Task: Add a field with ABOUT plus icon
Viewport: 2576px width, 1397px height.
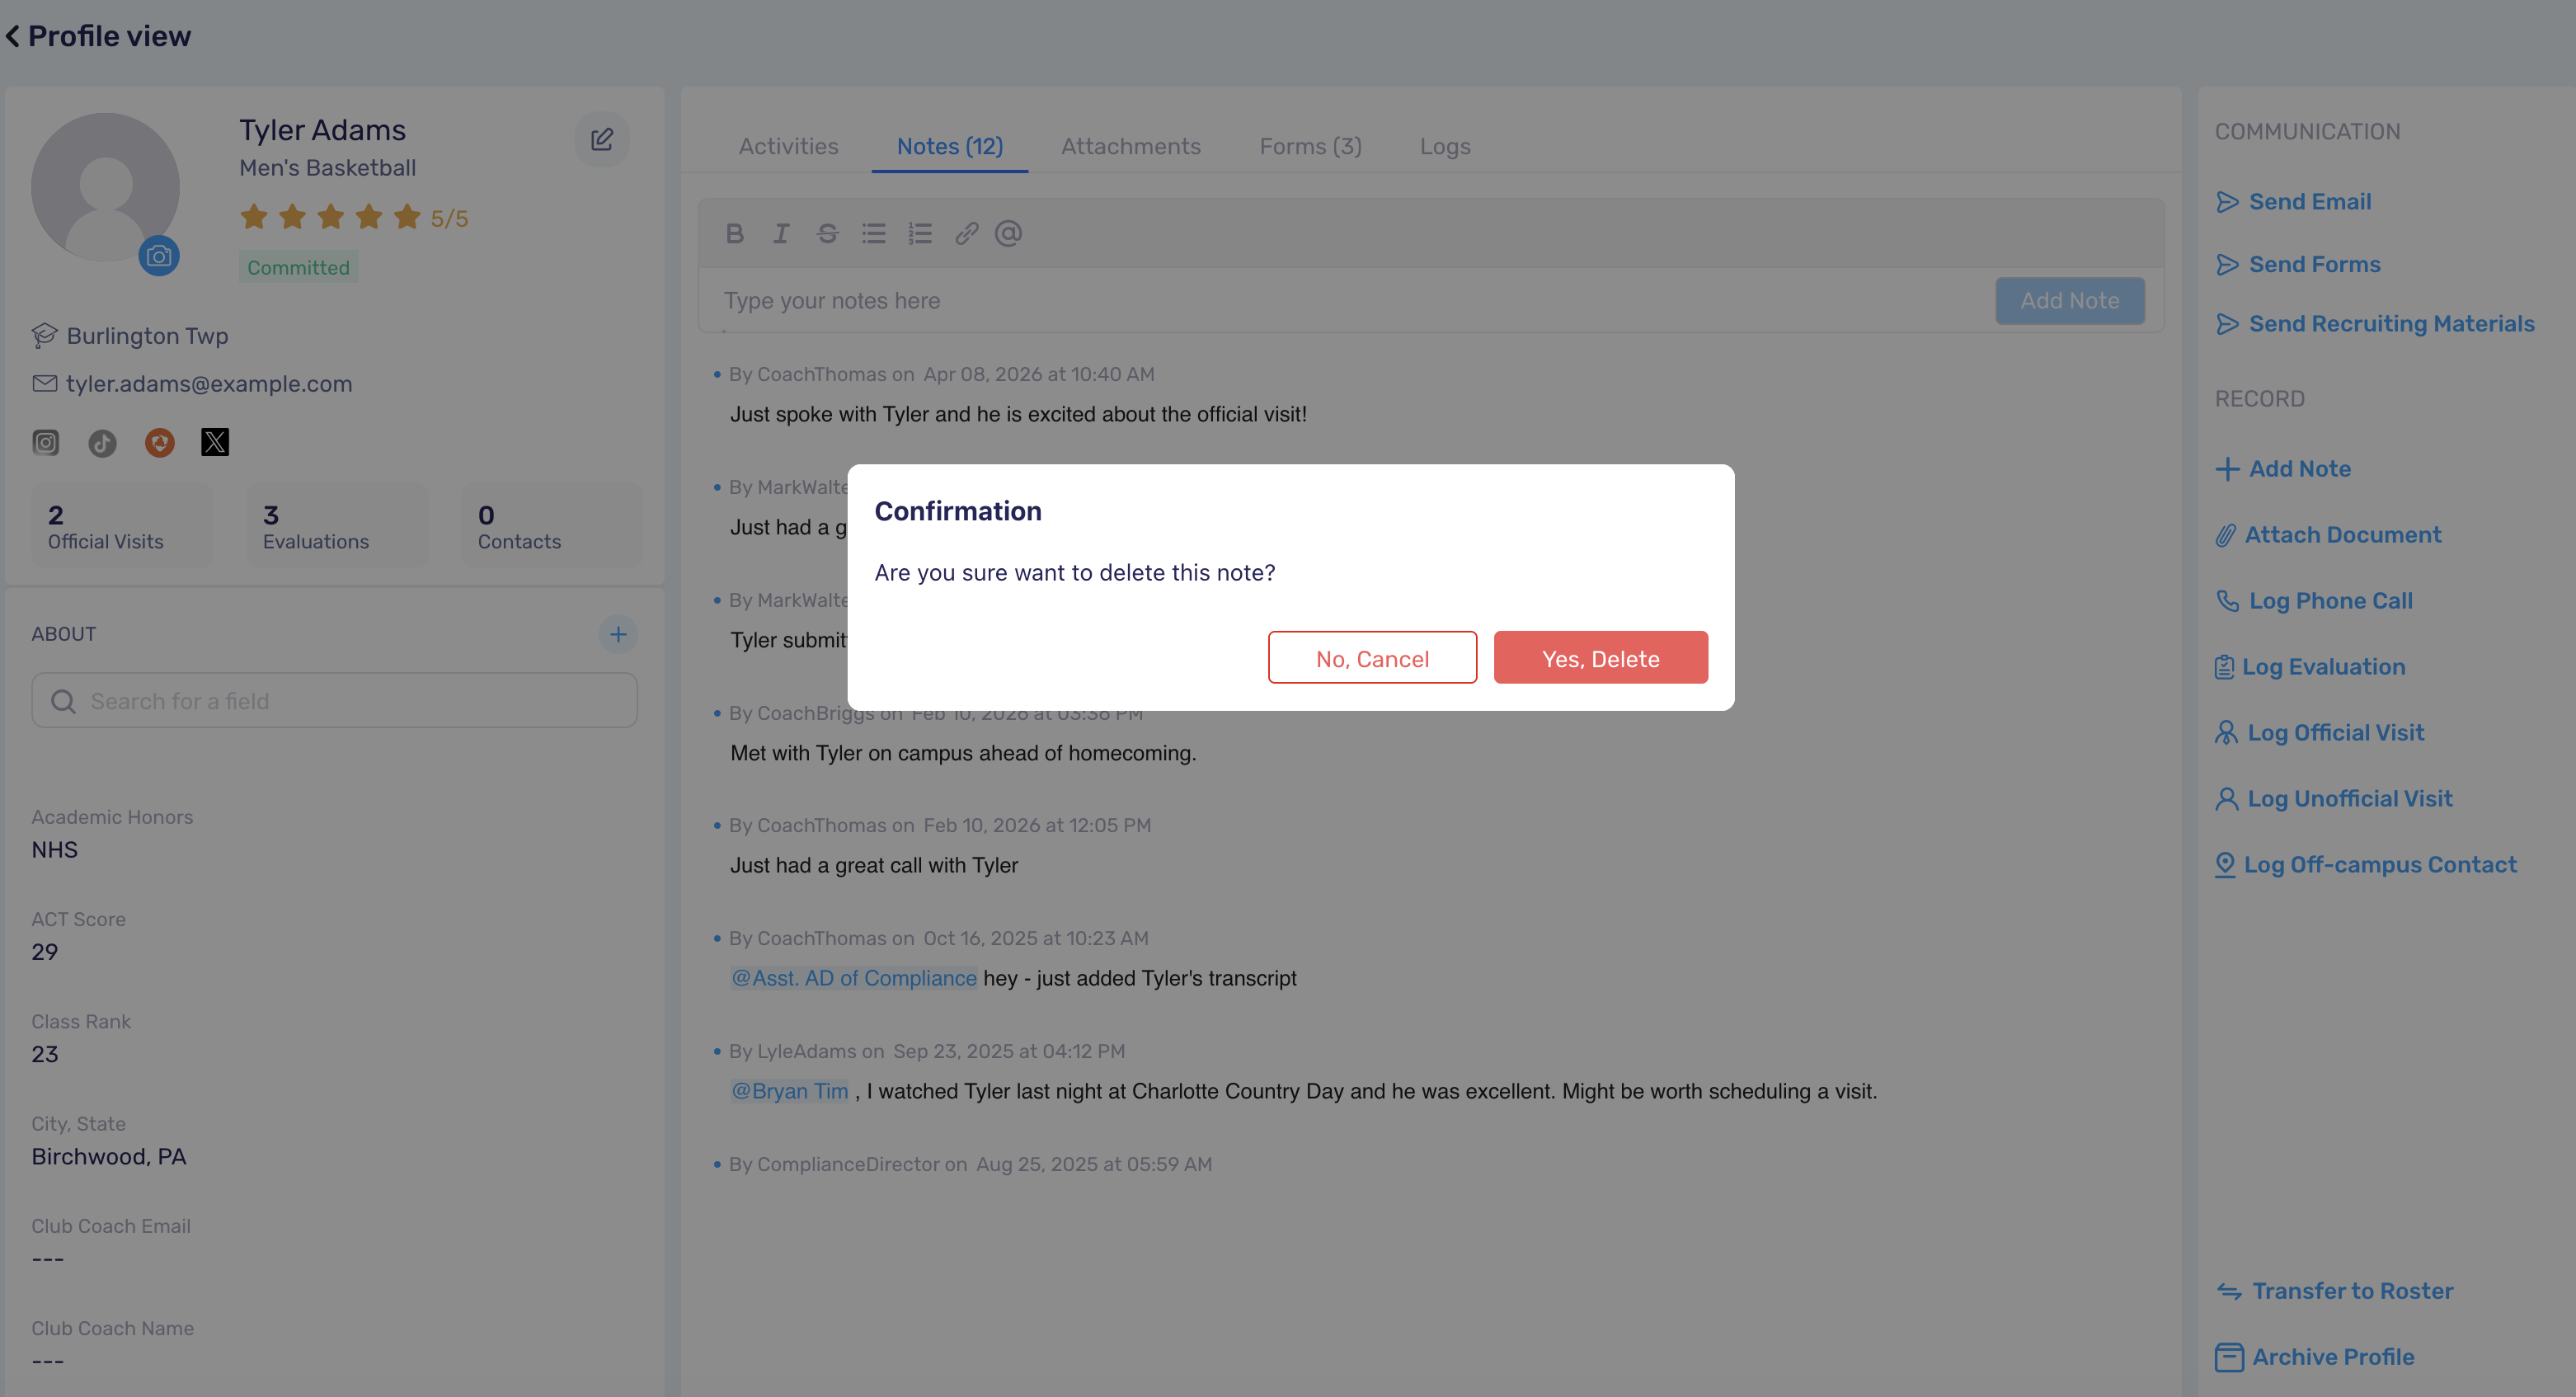Action: (x=618, y=634)
